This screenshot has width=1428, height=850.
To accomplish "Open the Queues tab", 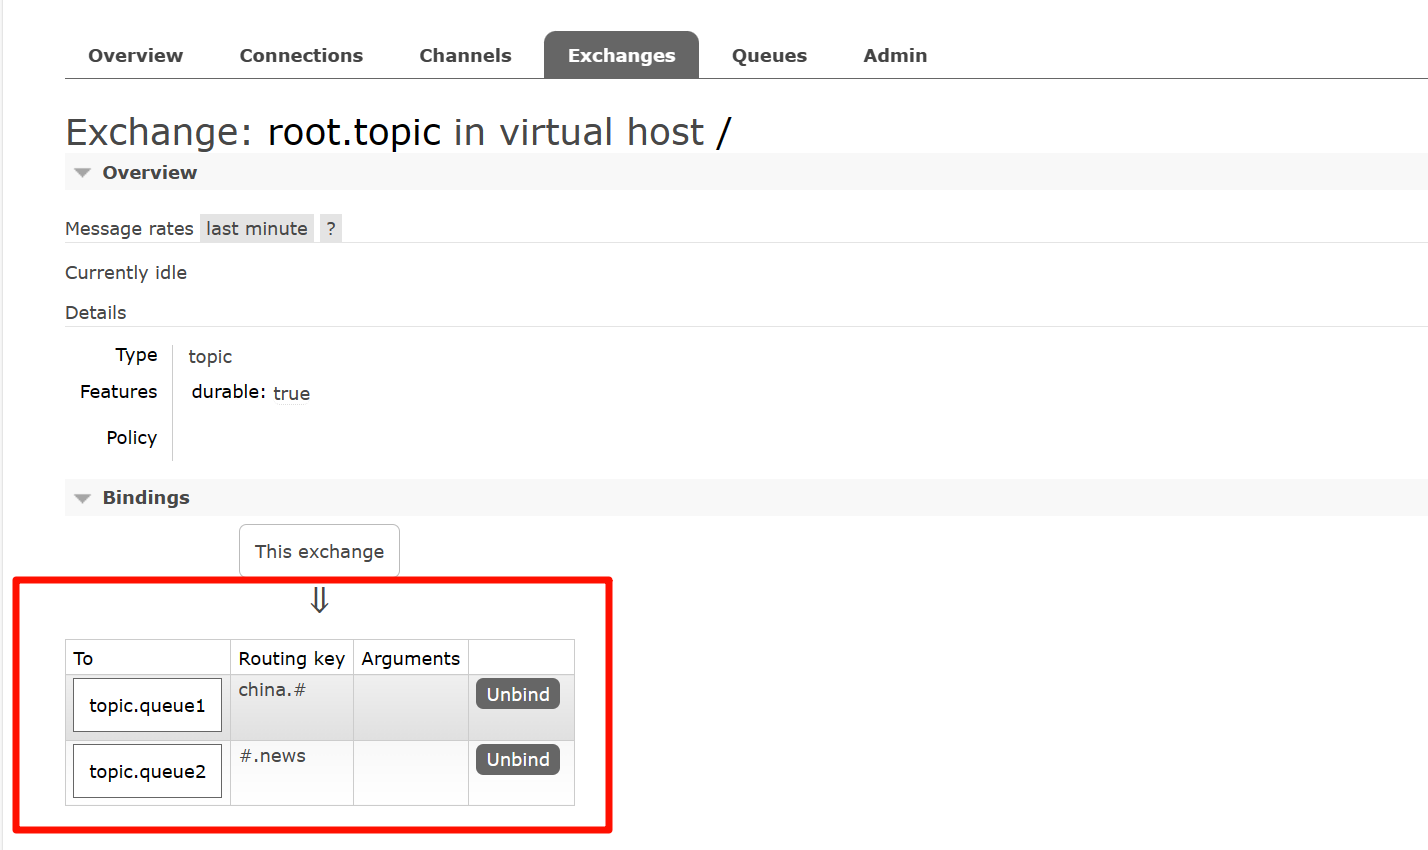I will (x=769, y=56).
